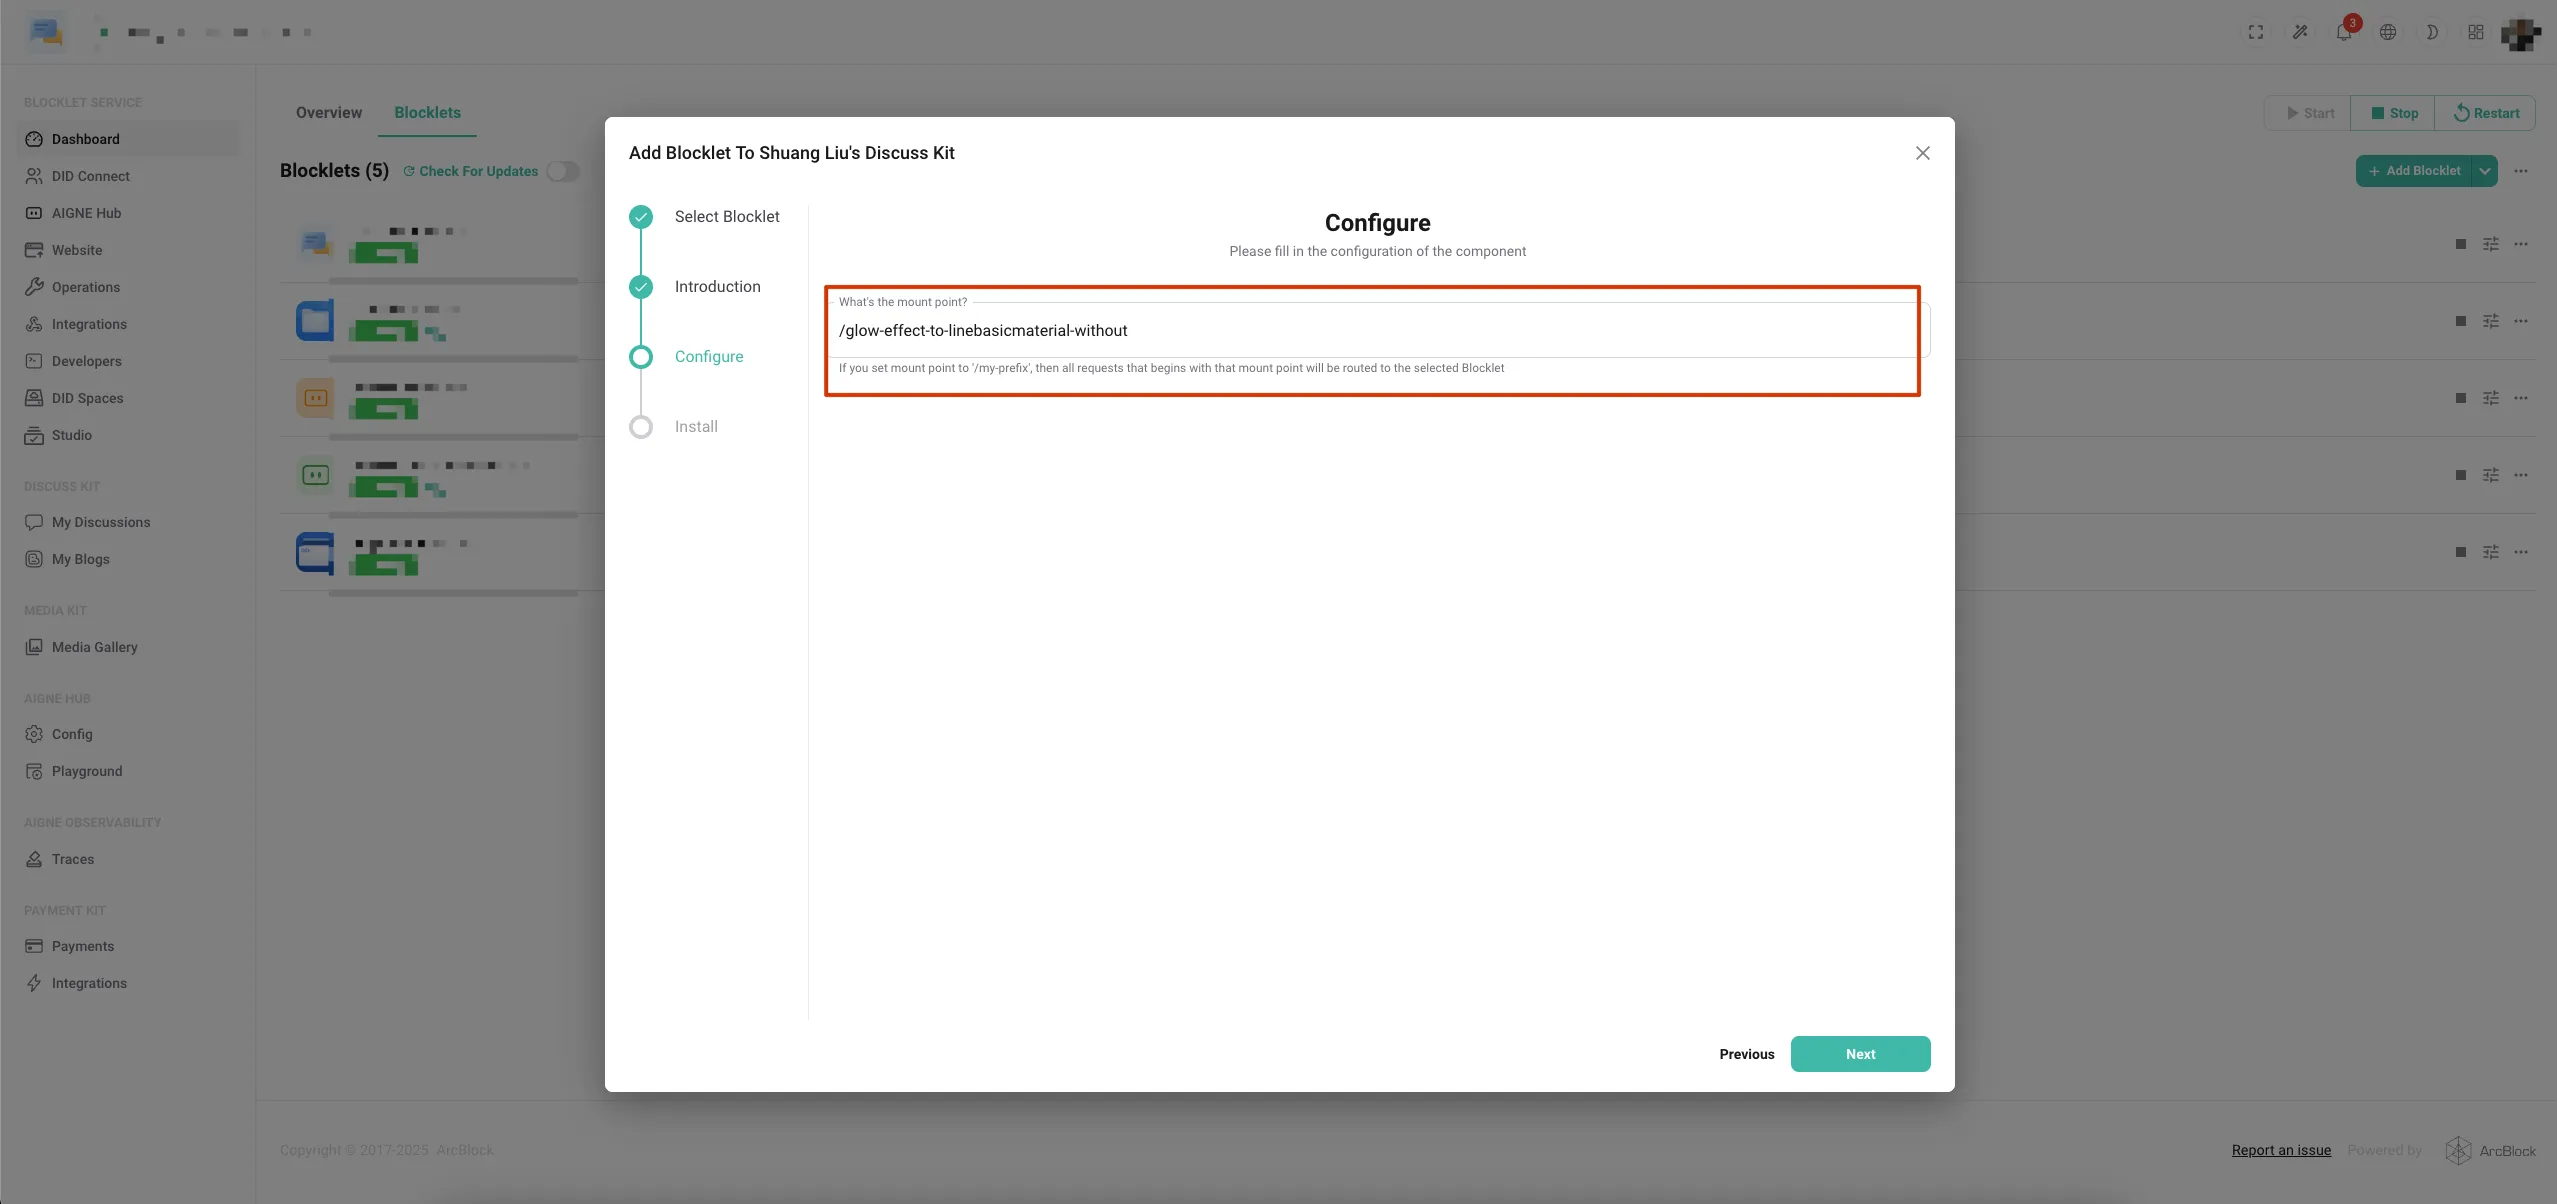
Task: Click the Next button
Action: click(1860, 1054)
